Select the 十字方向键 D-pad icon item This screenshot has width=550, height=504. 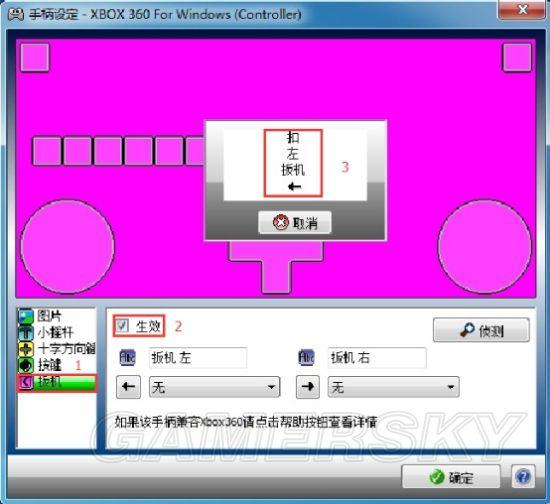click(26, 349)
